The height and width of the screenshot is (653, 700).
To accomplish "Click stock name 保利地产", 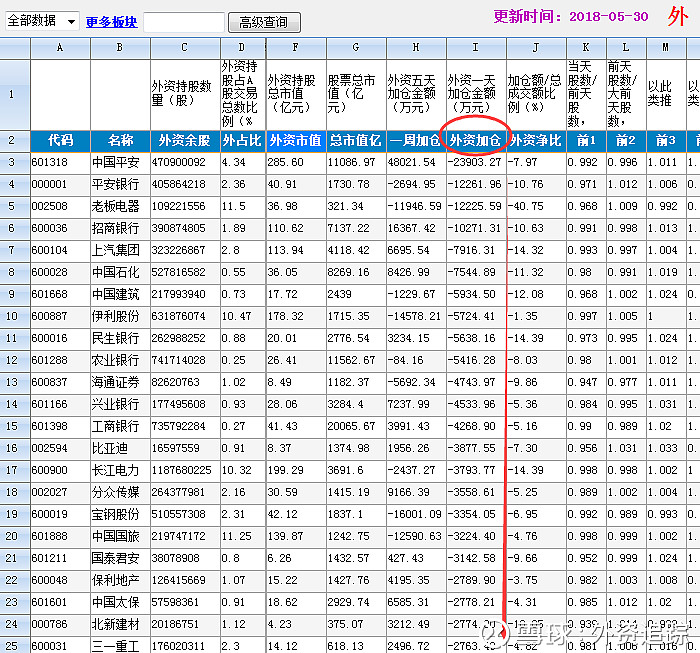I will (x=115, y=580).
